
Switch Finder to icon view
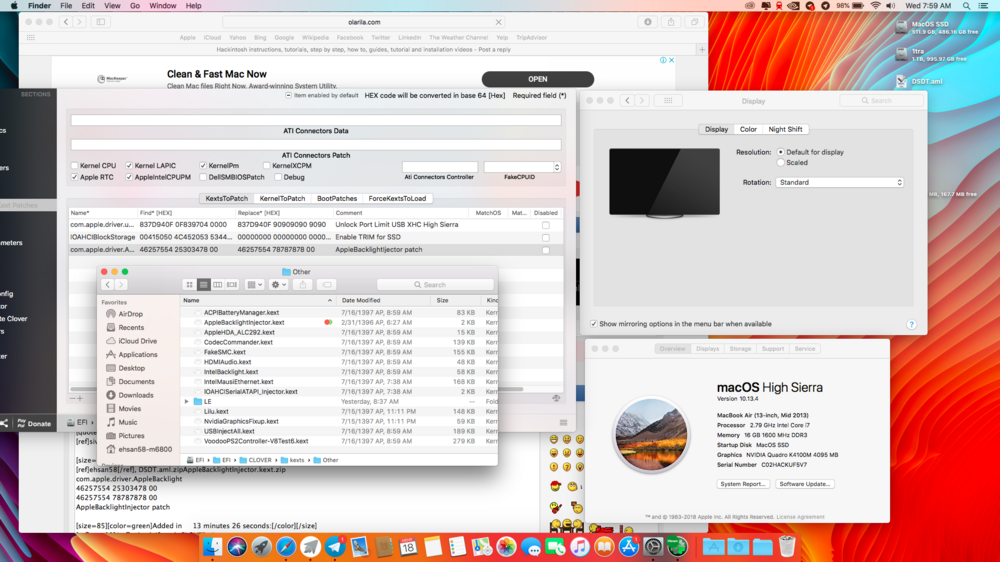(x=189, y=285)
